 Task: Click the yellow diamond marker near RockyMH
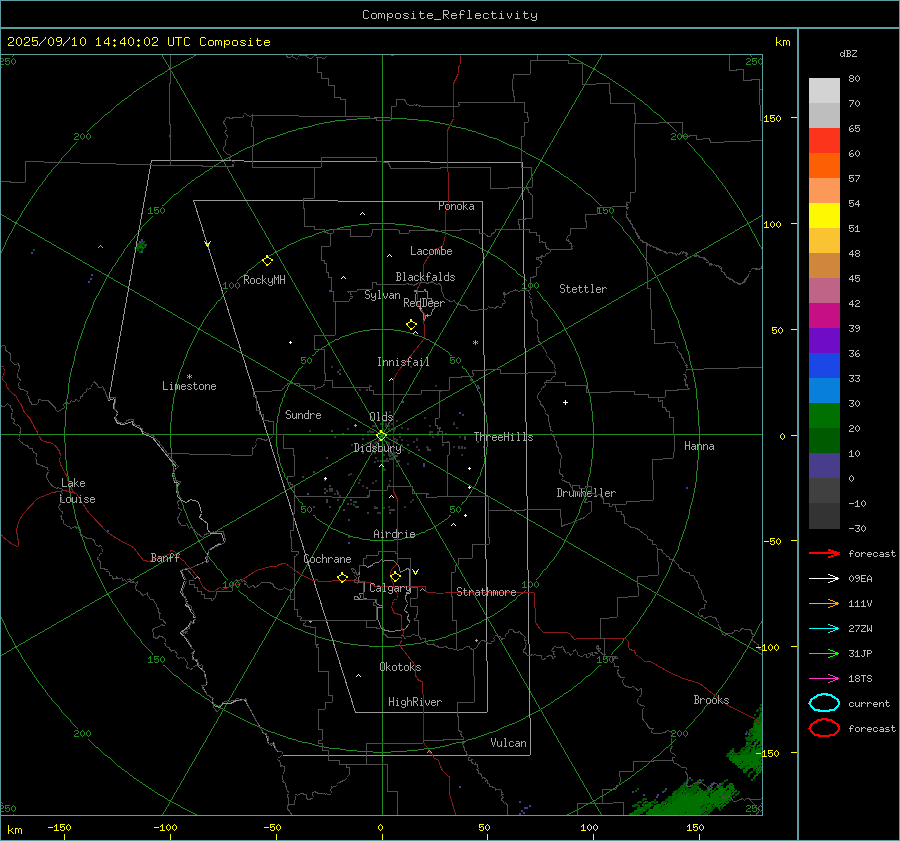(x=267, y=261)
